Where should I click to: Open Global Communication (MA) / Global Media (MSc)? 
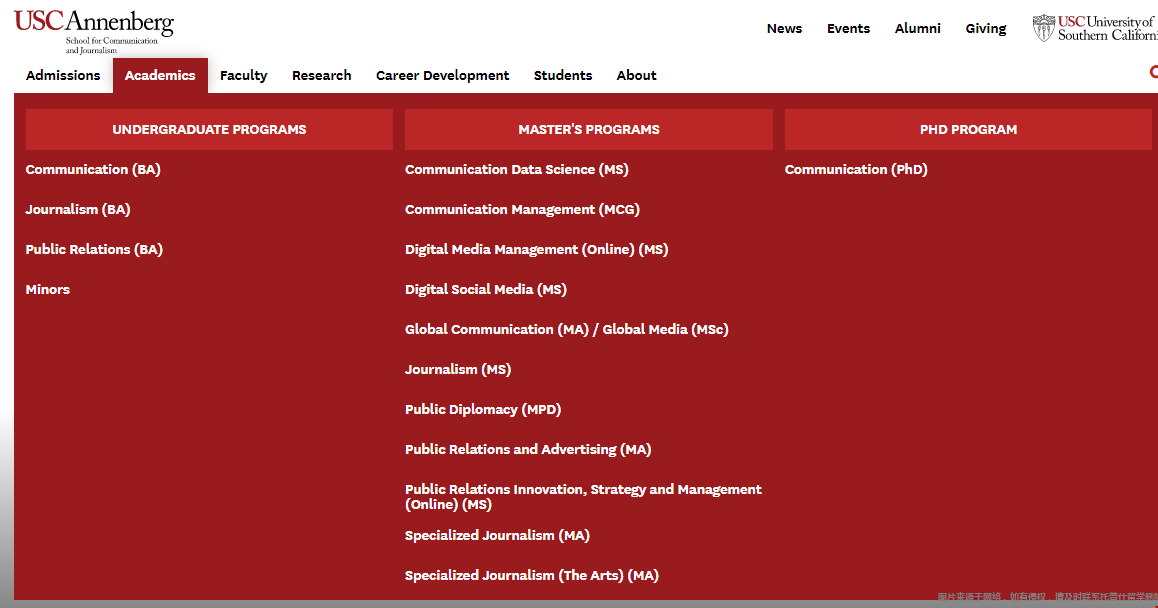566,329
